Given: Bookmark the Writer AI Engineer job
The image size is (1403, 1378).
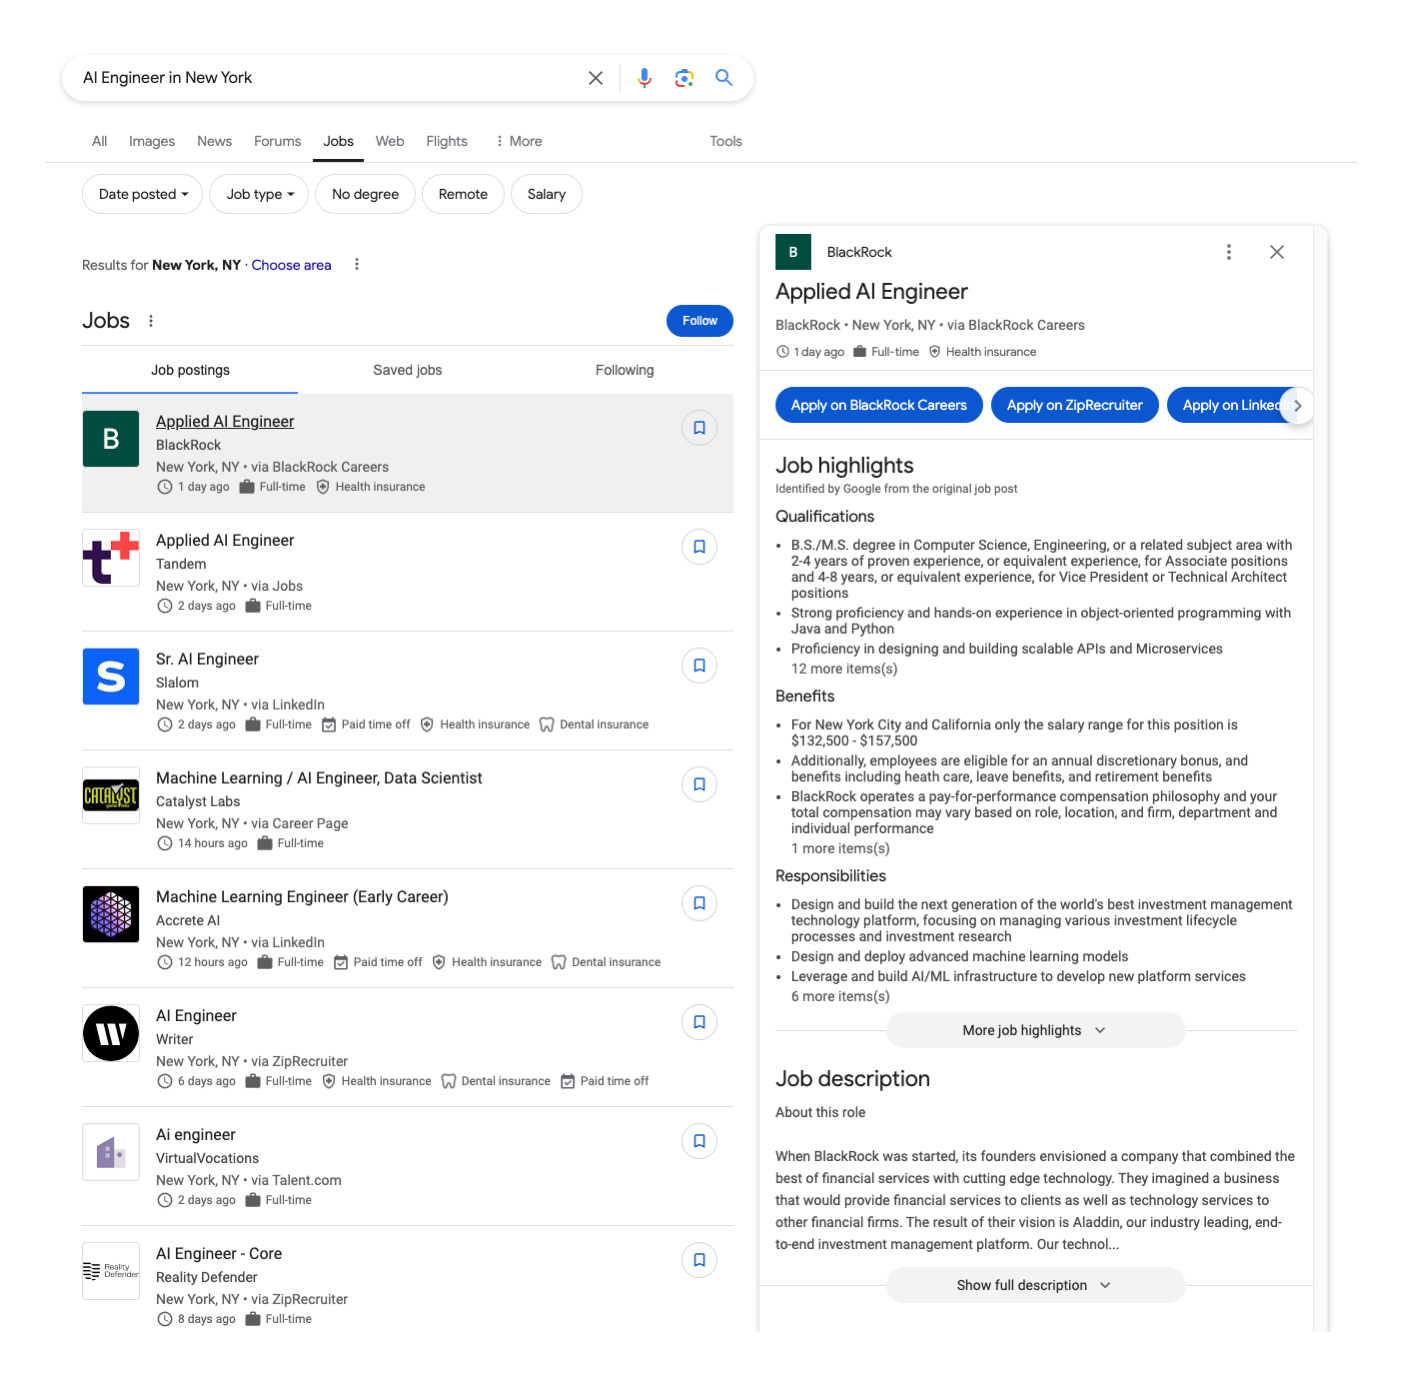Looking at the screenshot, I should pos(700,1023).
